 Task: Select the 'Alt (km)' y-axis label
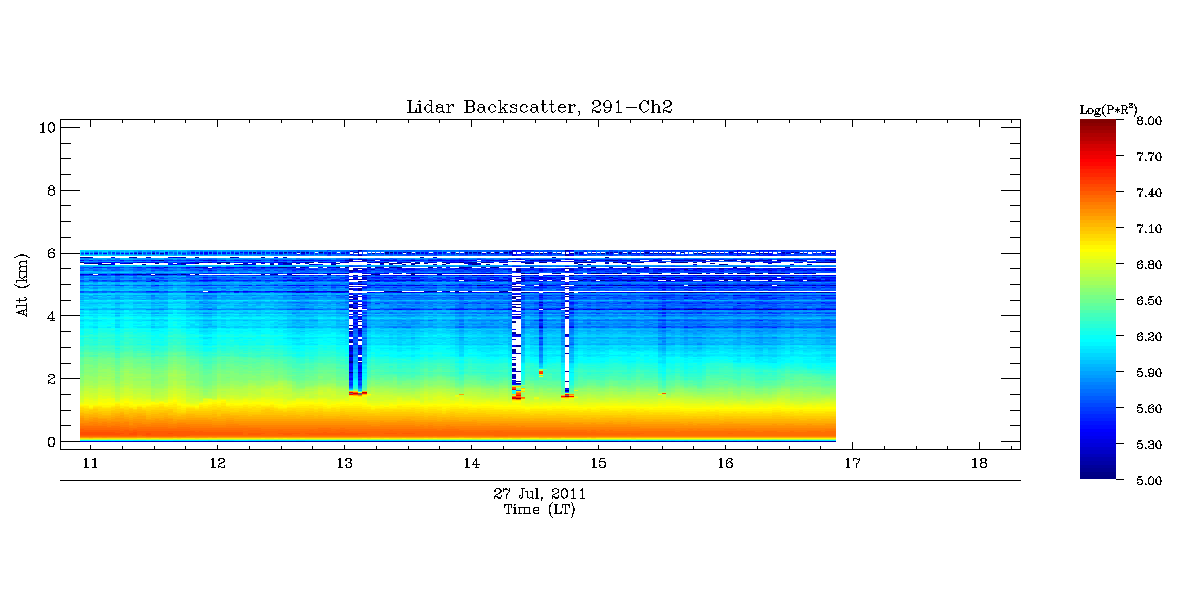tap(24, 285)
